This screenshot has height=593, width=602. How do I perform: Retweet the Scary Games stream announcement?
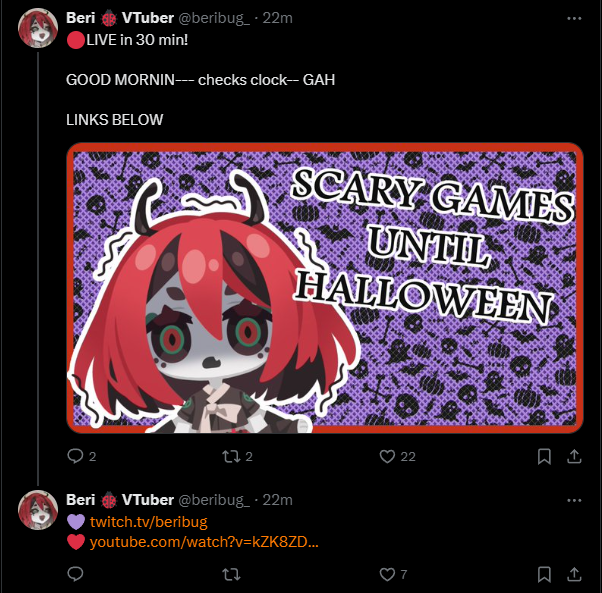tap(232, 456)
